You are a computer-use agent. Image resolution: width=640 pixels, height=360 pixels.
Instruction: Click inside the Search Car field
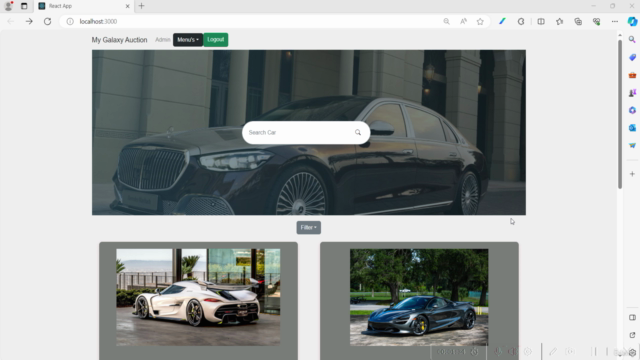click(300, 133)
